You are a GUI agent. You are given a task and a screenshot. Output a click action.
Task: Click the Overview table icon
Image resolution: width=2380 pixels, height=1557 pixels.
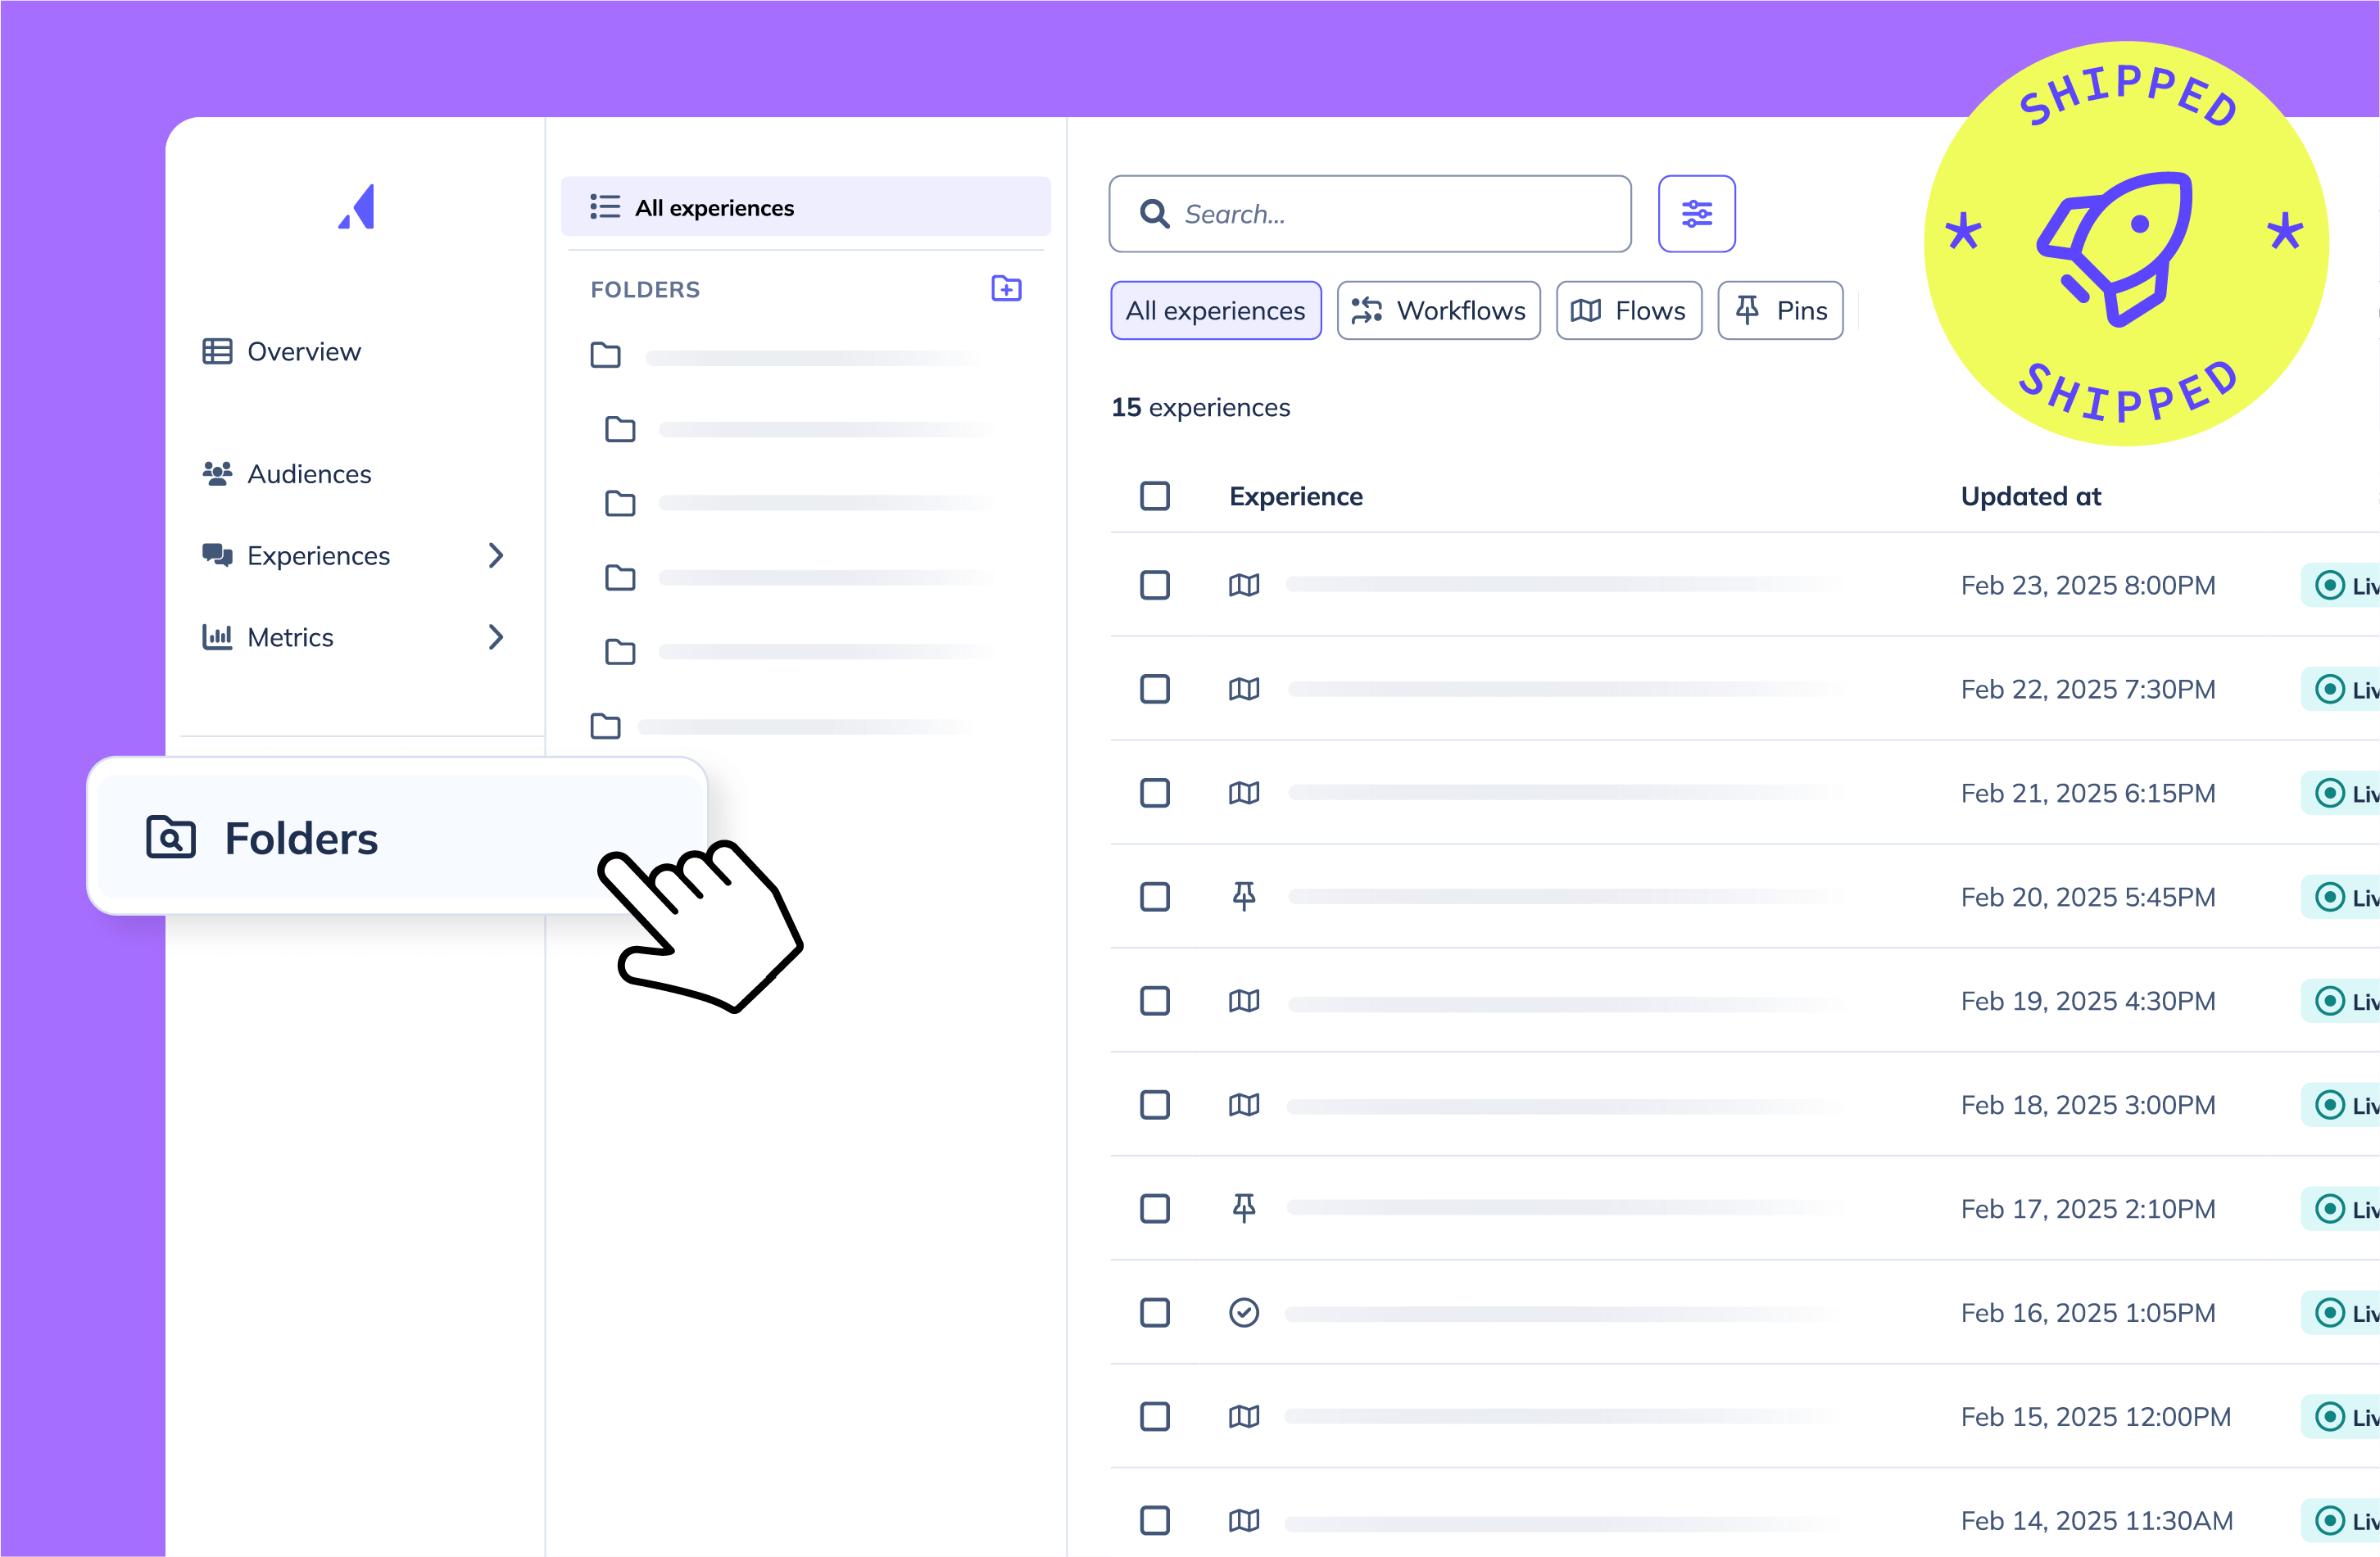click(217, 351)
